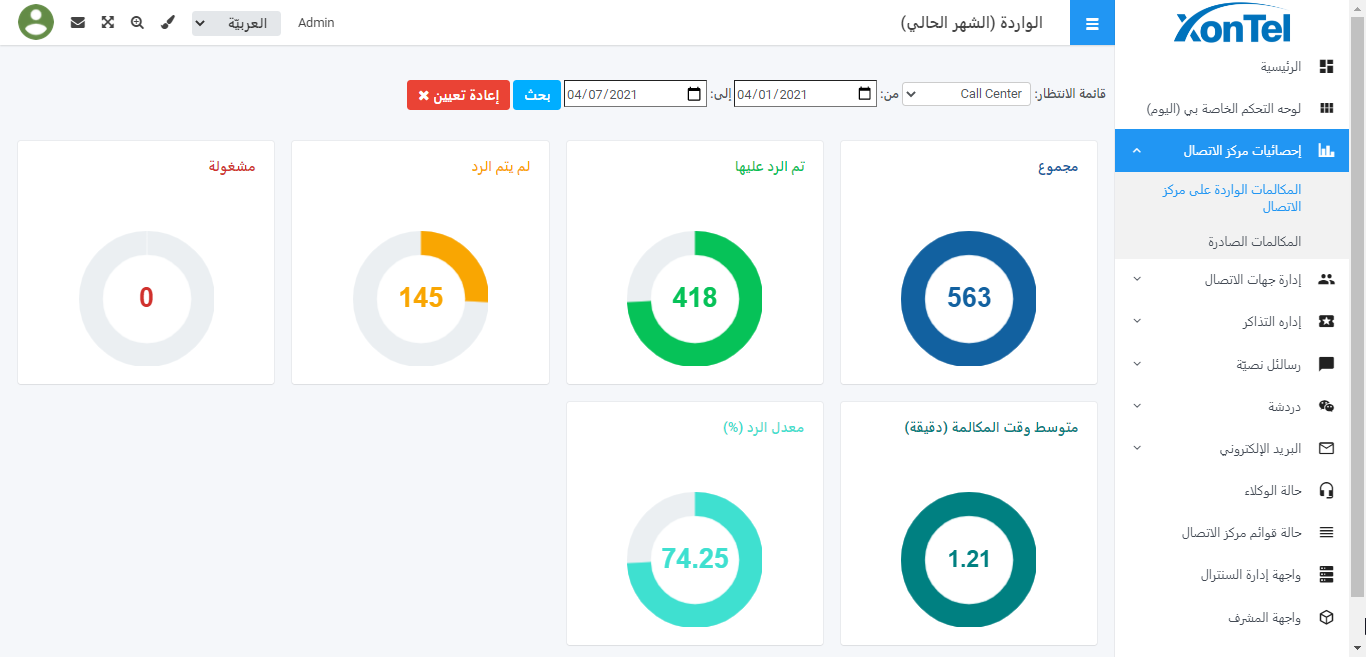1366x657 pixels.
Task: Click the chat icon beside دردشة
Action: [1327, 406]
